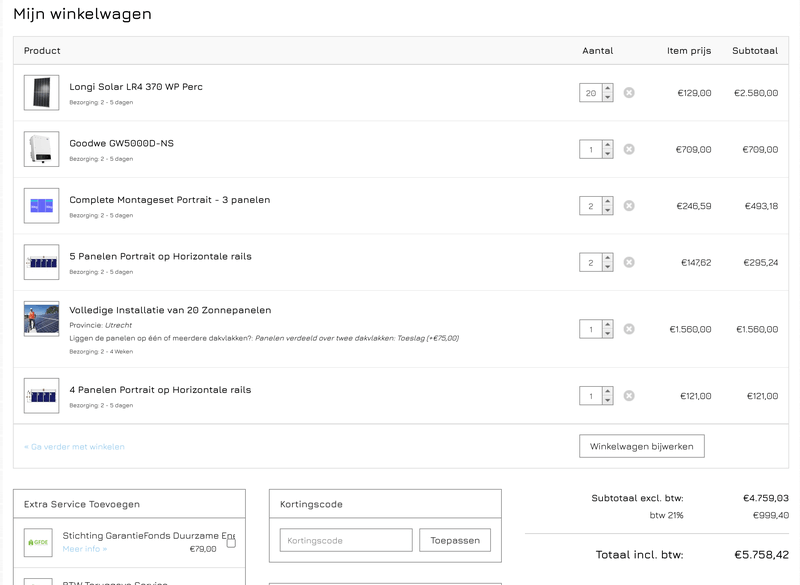Decrease 5 Panelen Portrait quantity

pos(608,268)
